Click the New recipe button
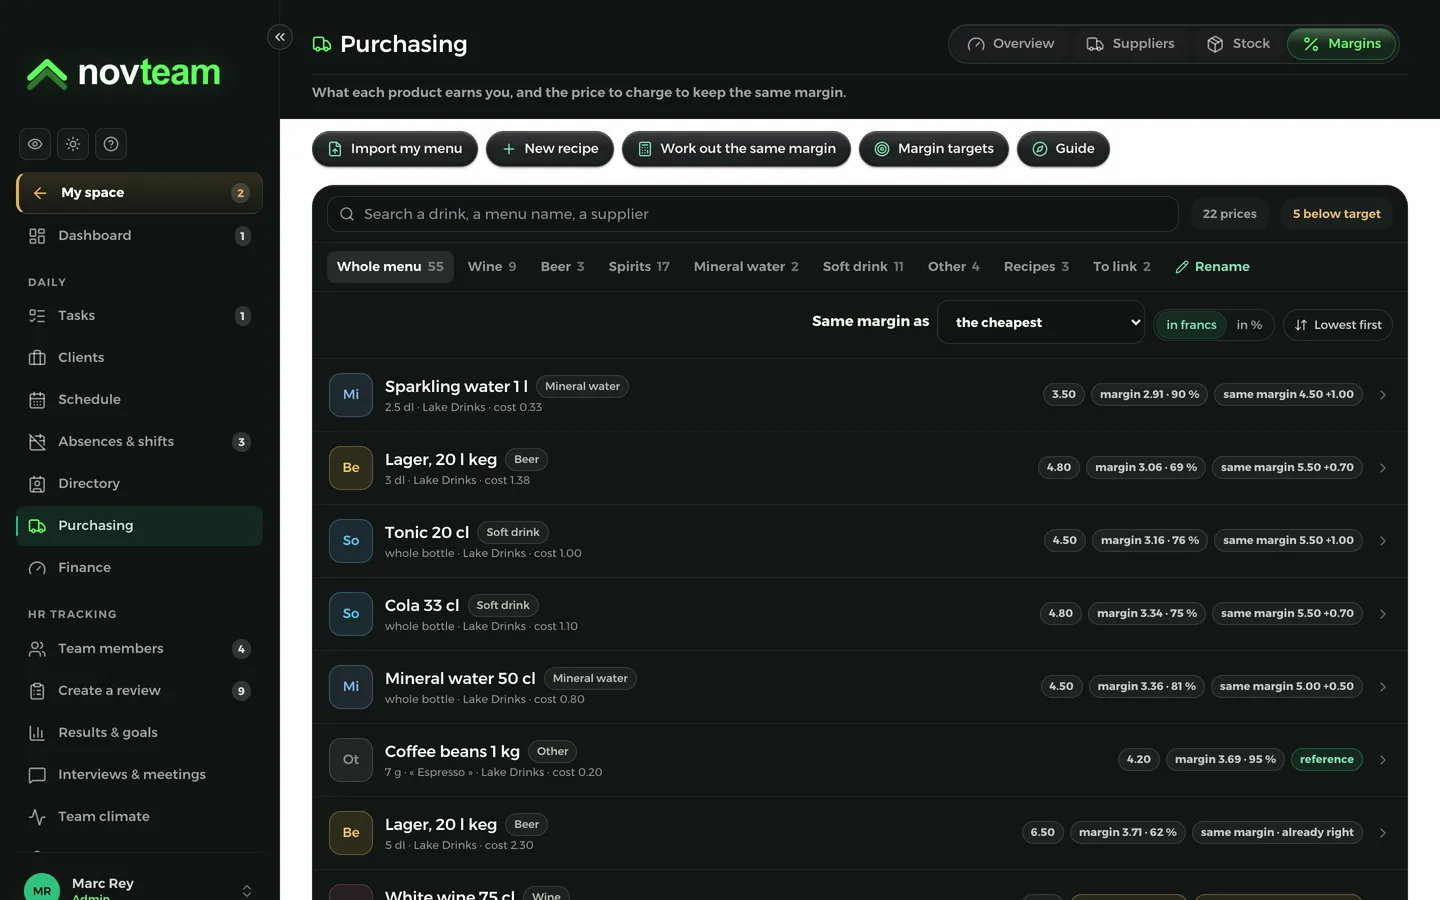 pos(550,149)
